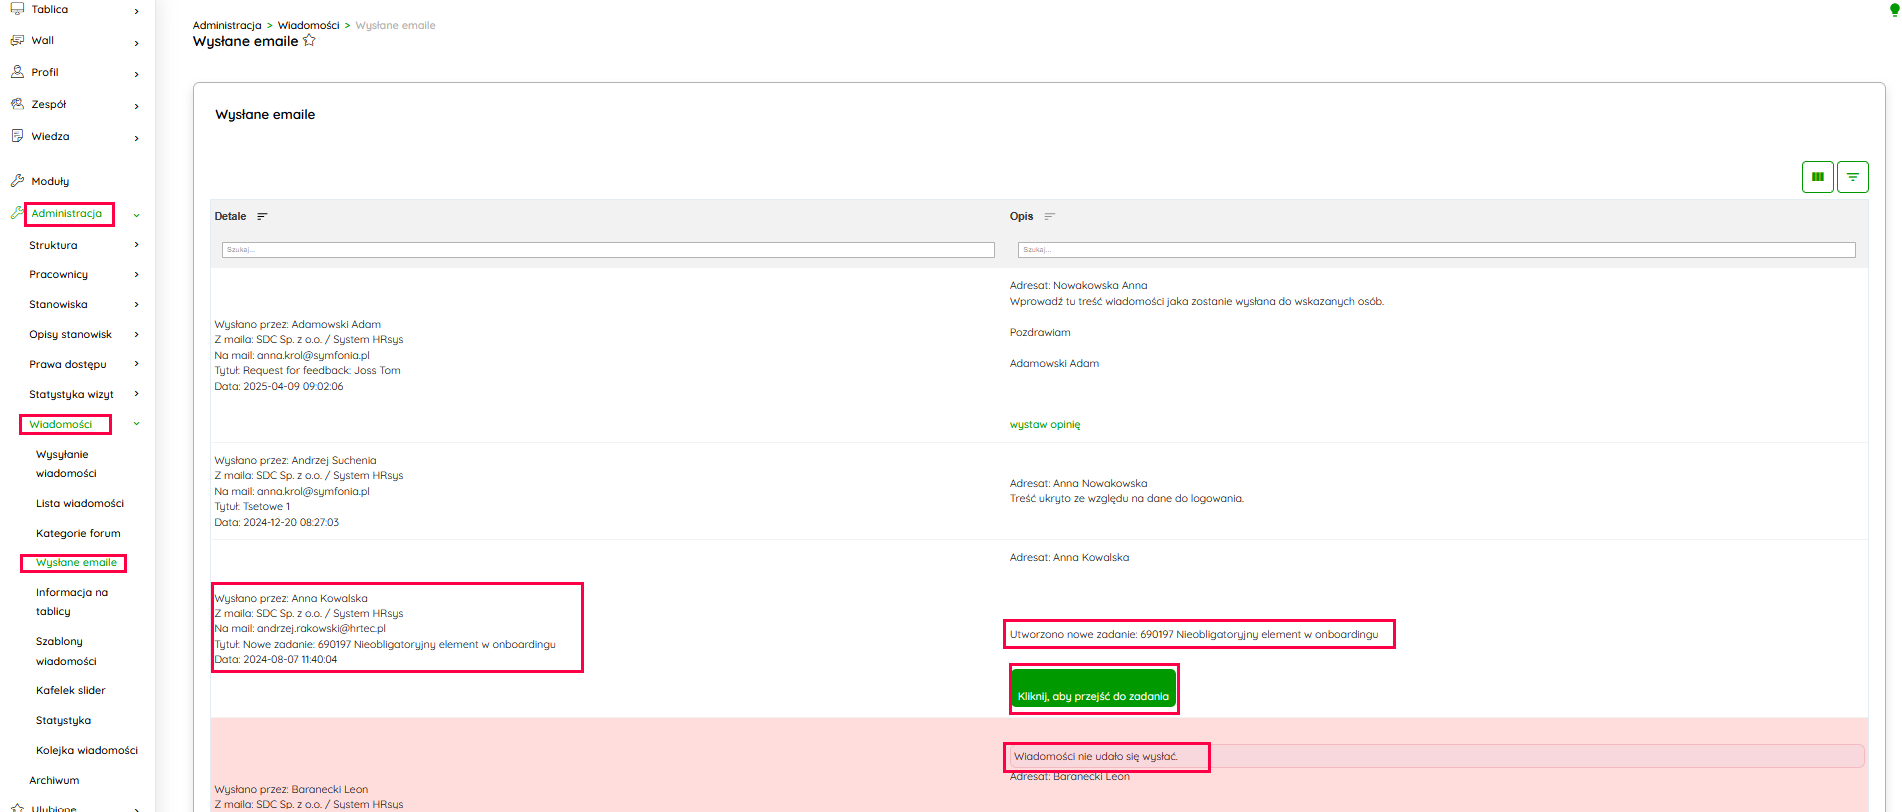The image size is (1902, 812).
Task: Click the favorite star next to Wysłane emaile
Action: coord(309,41)
